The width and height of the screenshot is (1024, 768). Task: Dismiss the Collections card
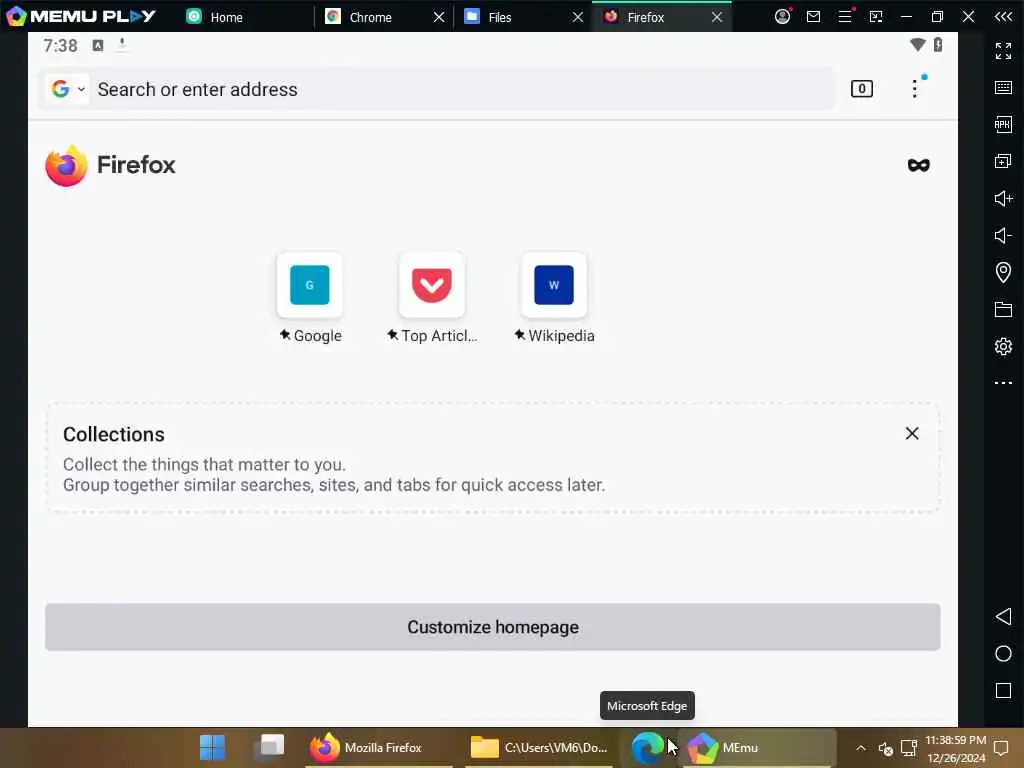912,434
